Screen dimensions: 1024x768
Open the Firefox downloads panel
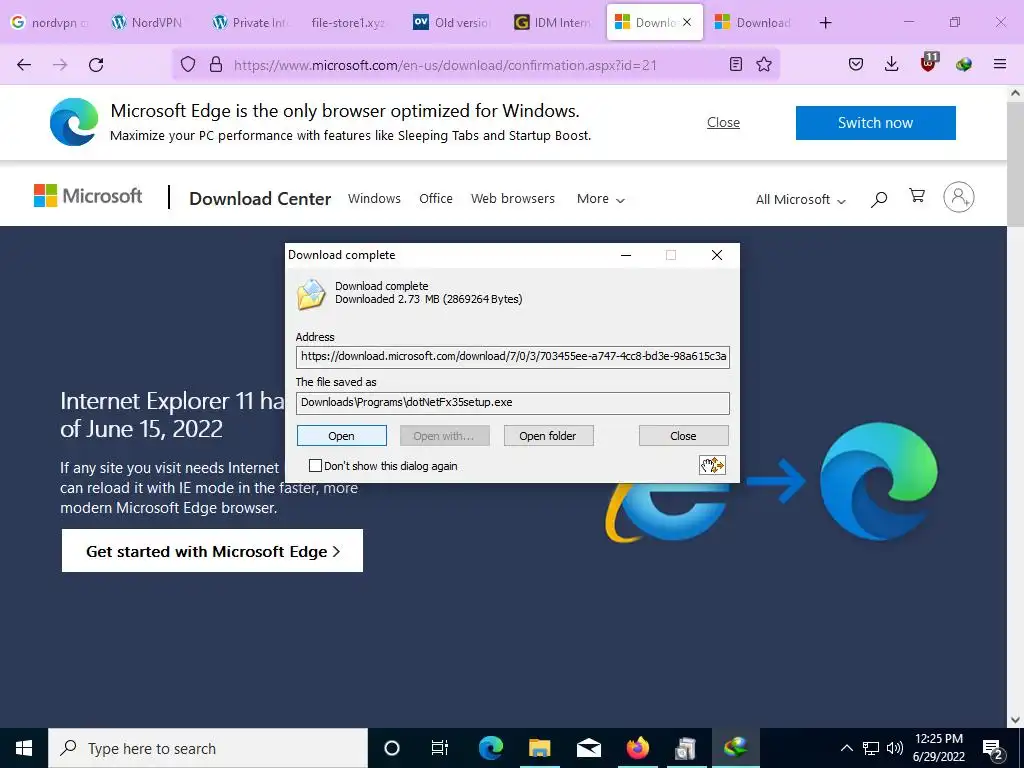click(891, 65)
